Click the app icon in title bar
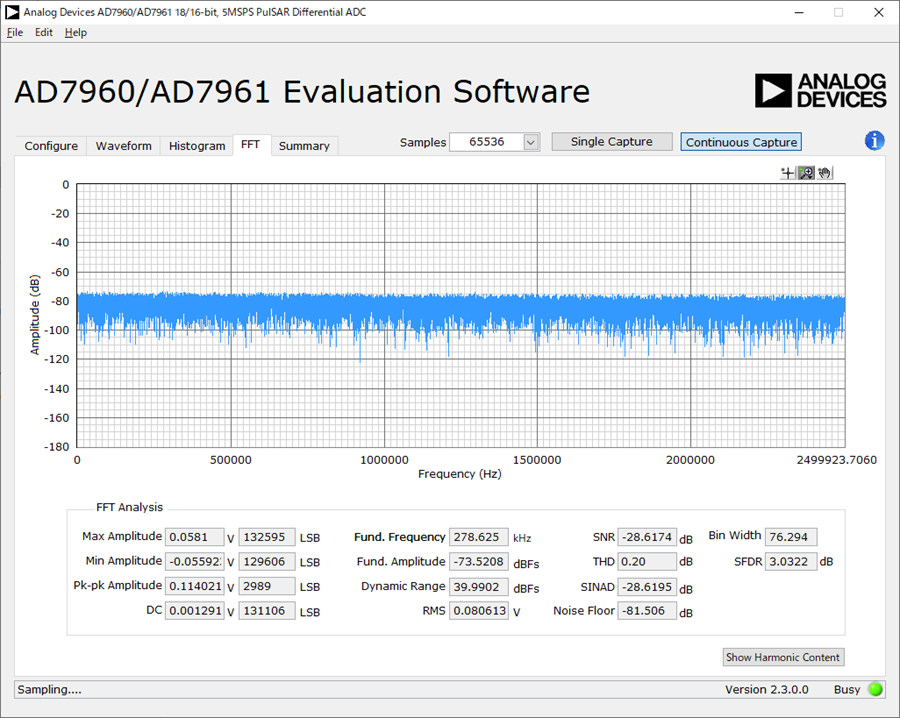Viewport: 900px width, 718px height. point(12,12)
